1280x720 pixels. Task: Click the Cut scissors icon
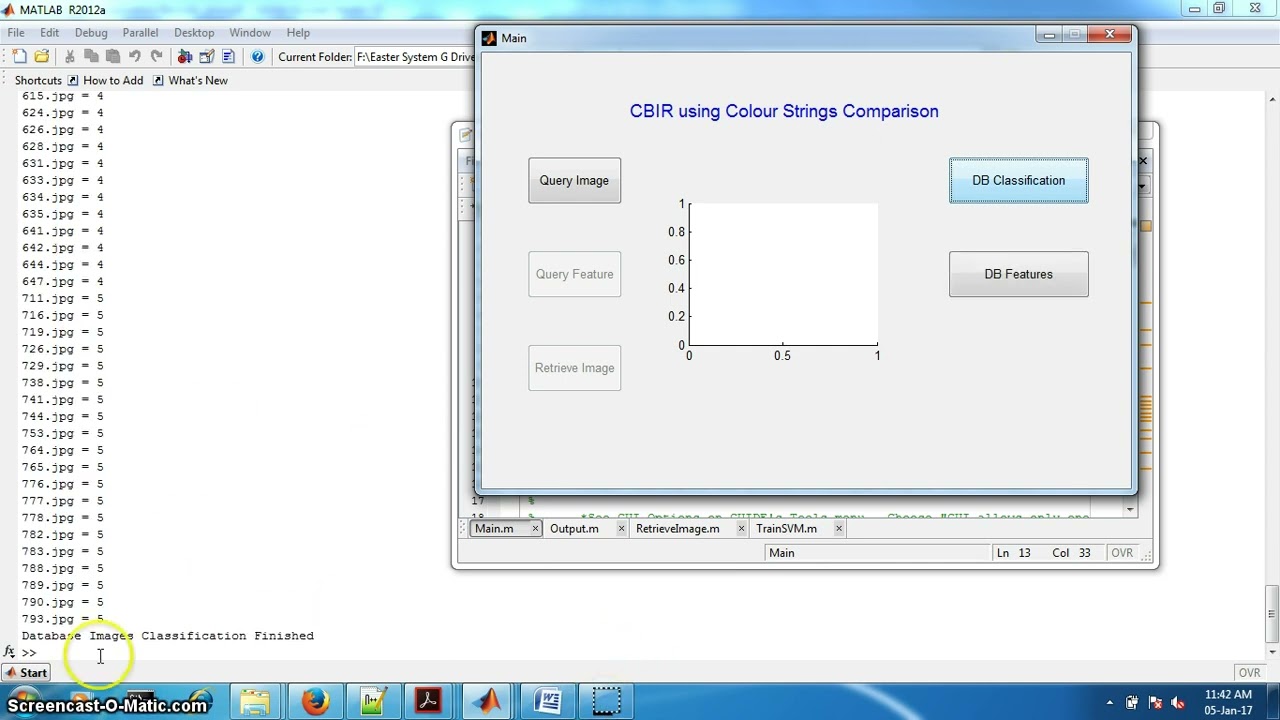(x=69, y=57)
